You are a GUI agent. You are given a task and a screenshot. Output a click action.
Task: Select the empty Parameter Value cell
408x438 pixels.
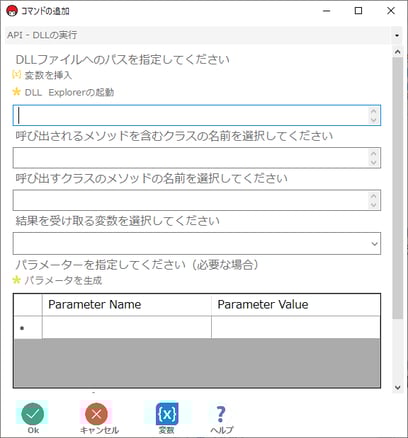pyautogui.click(x=296, y=327)
